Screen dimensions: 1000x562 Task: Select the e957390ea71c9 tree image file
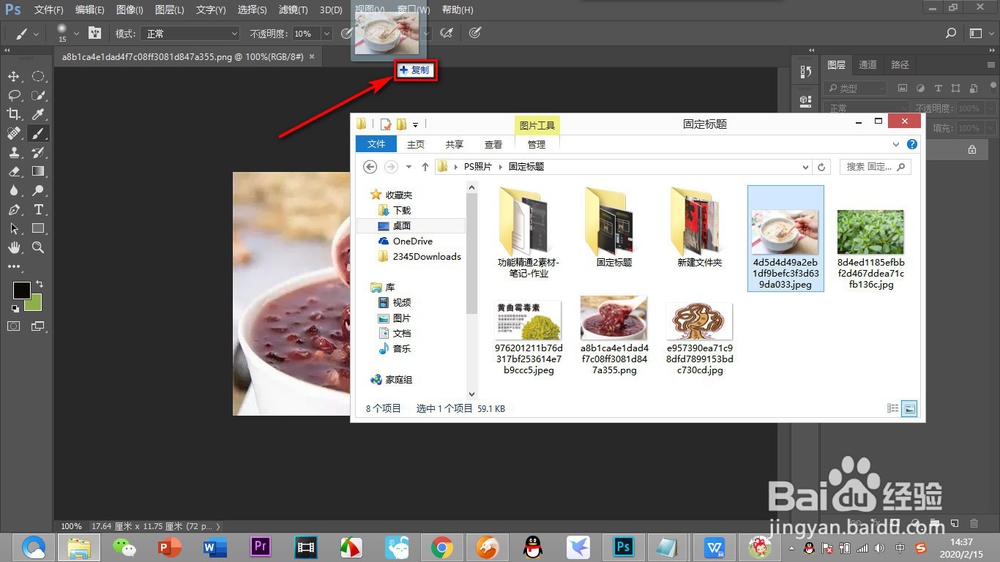(x=700, y=338)
